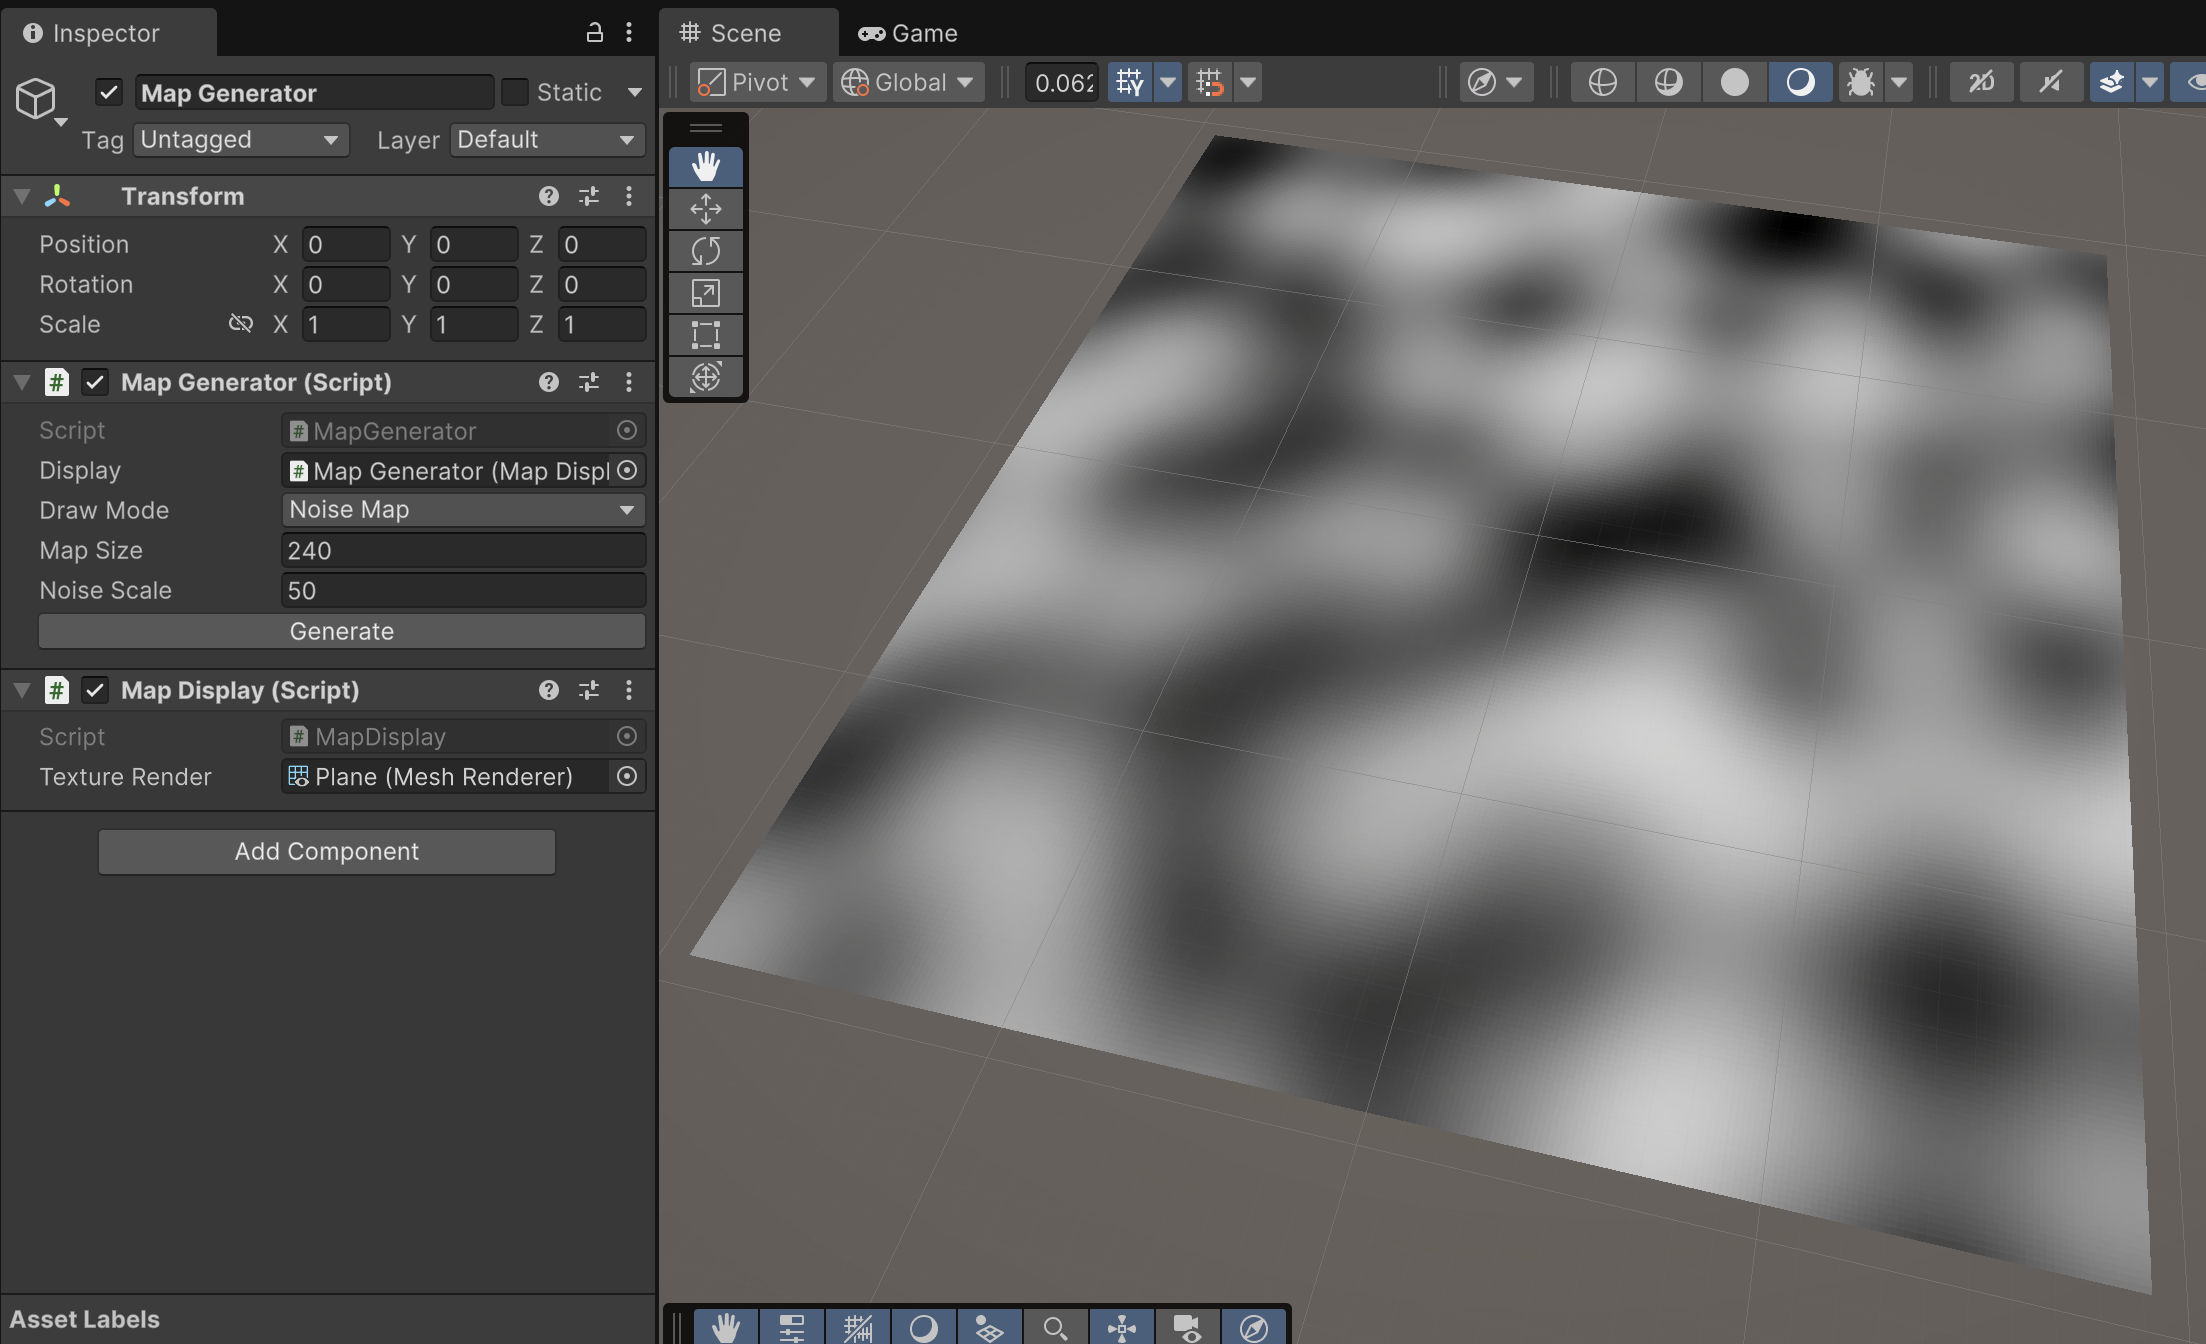The image size is (2206, 1344).
Task: Switch to the Game tab
Action: pos(908,33)
